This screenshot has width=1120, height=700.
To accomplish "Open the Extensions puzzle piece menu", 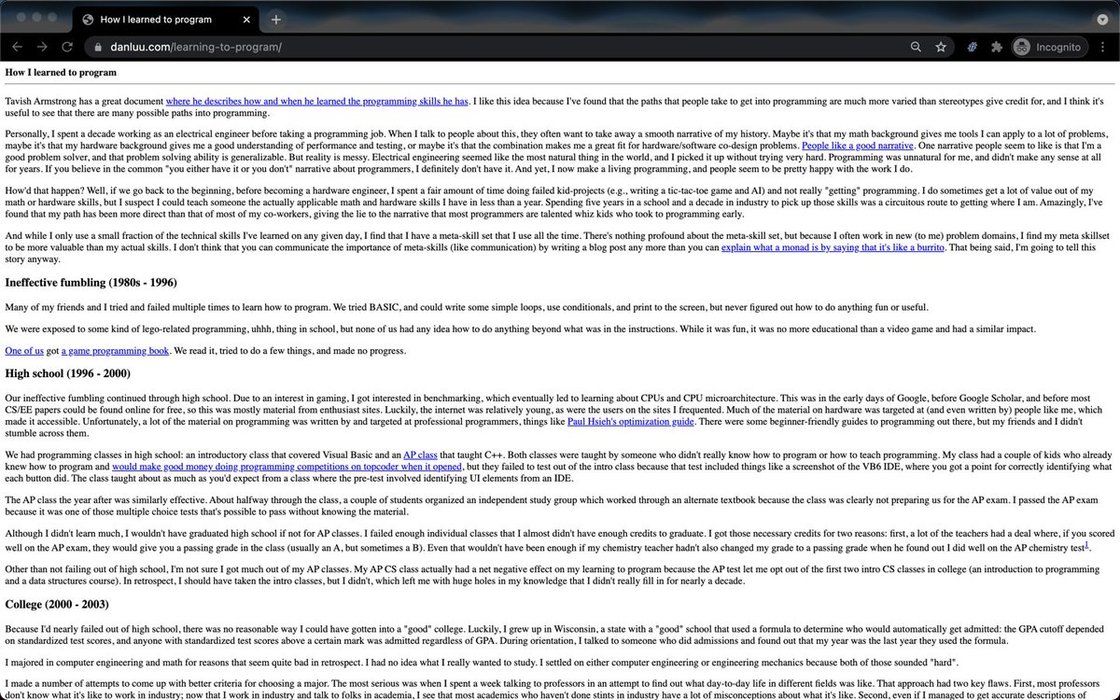I will 996,47.
